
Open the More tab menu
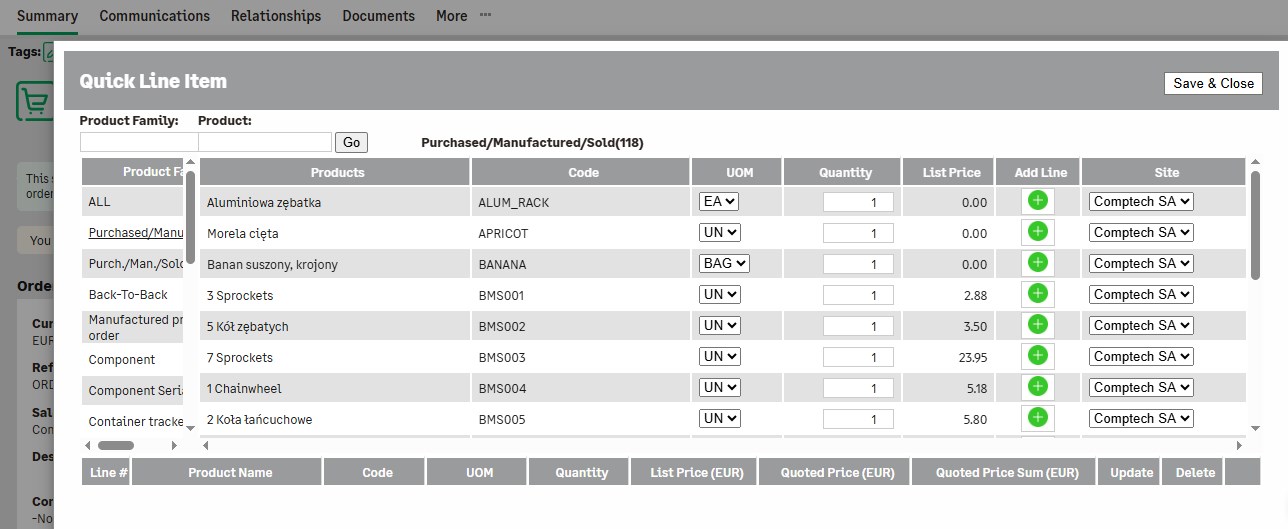pyautogui.click(x=451, y=16)
